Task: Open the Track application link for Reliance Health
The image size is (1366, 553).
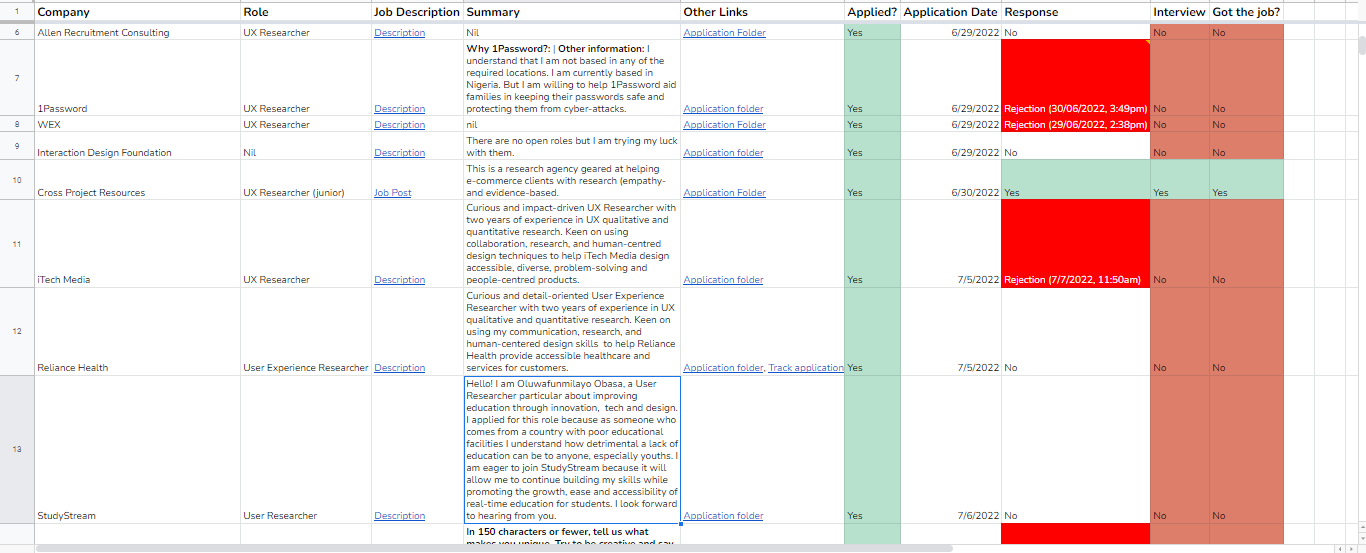Action: [x=806, y=368]
